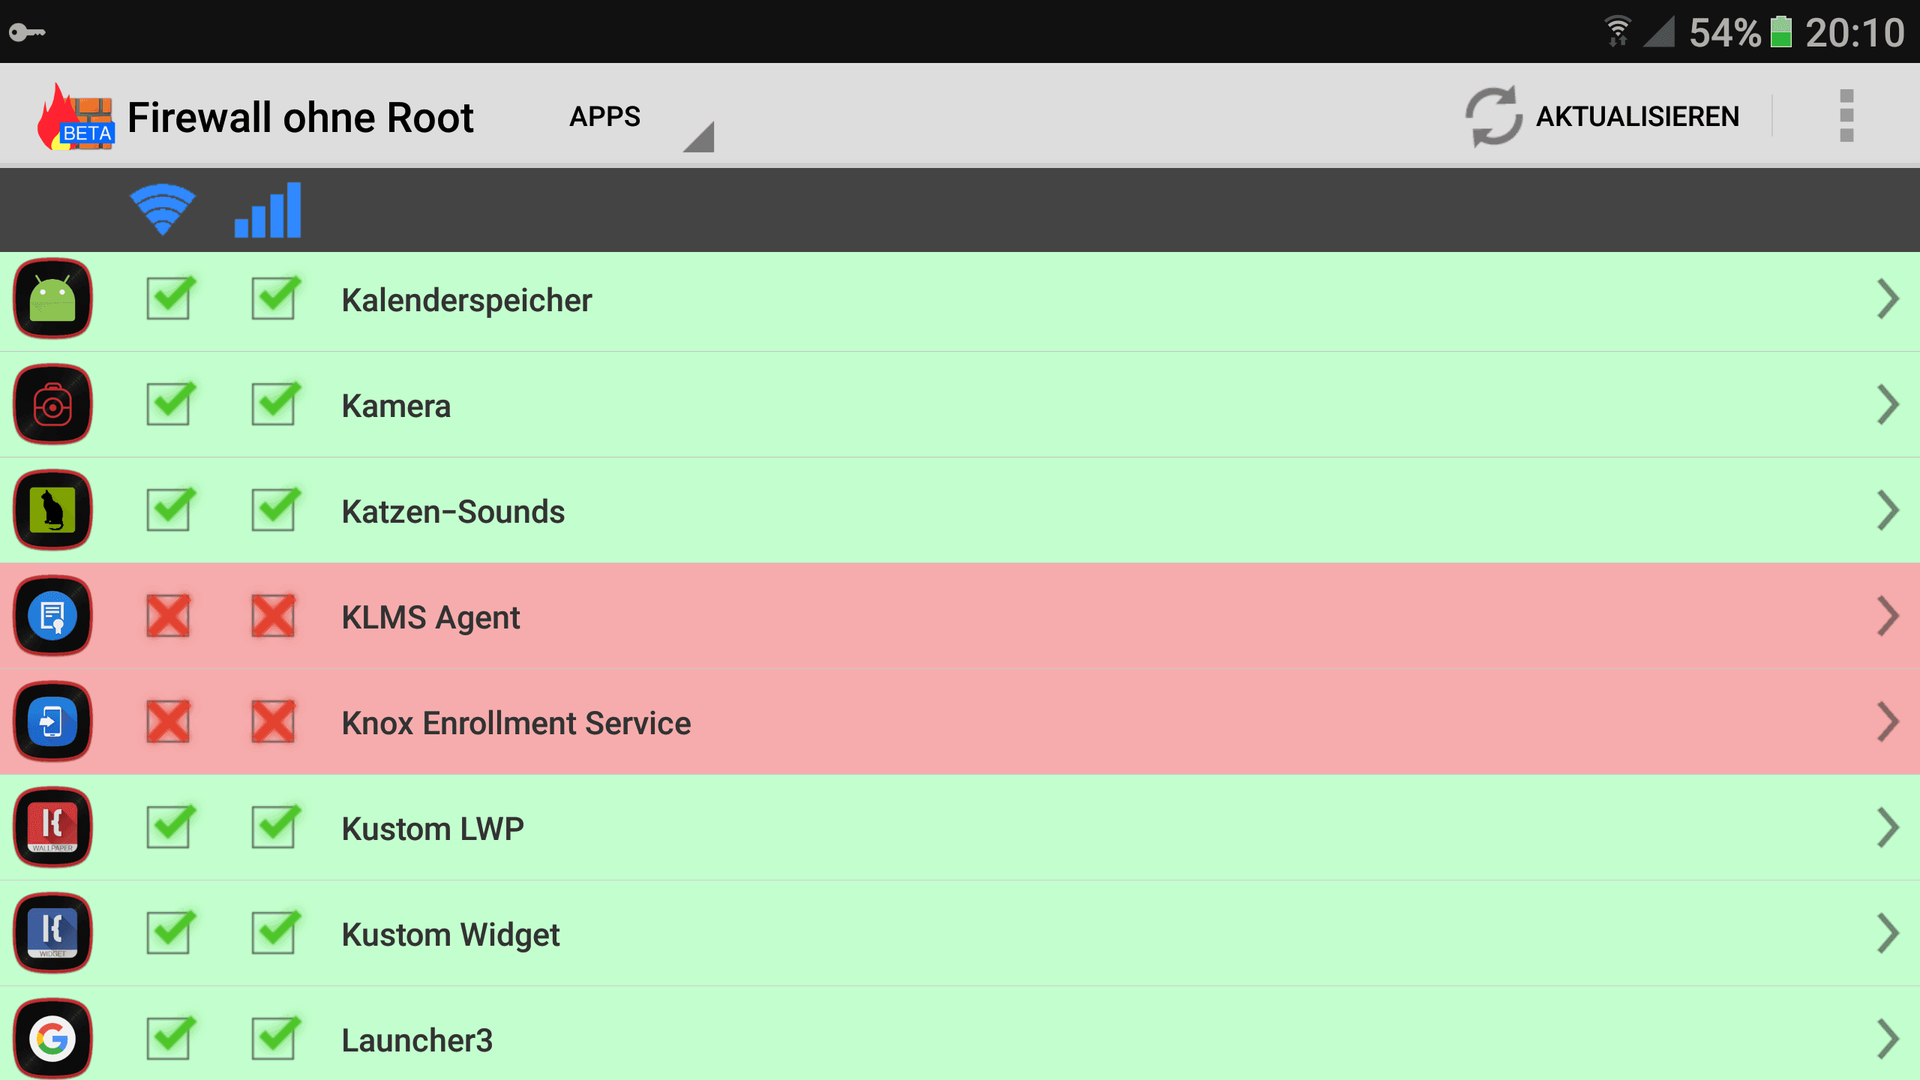Tap the AKTUALISIEREN text label

(x=1637, y=116)
